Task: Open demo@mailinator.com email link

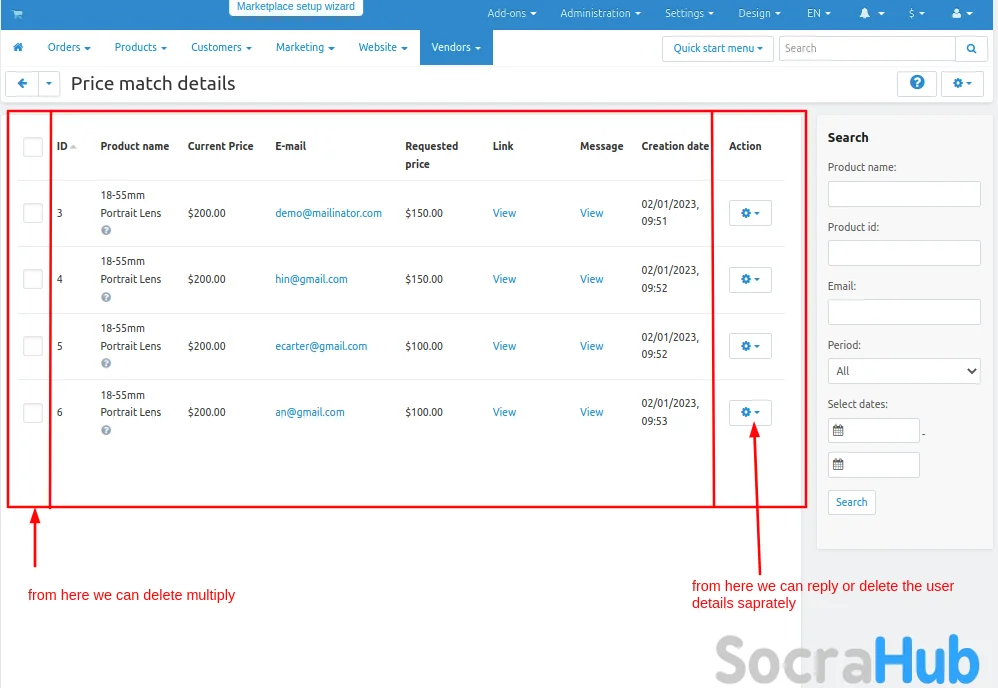Action: pyautogui.click(x=328, y=213)
